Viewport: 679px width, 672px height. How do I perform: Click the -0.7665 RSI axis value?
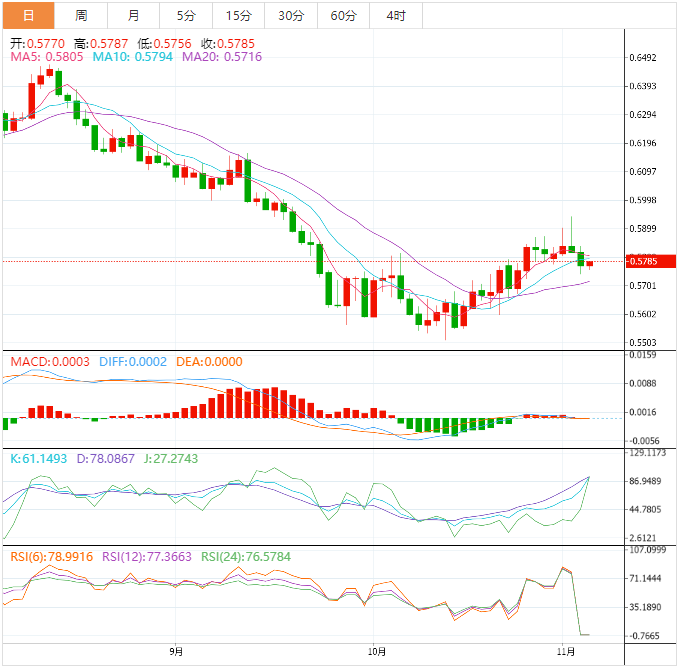tap(644, 636)
